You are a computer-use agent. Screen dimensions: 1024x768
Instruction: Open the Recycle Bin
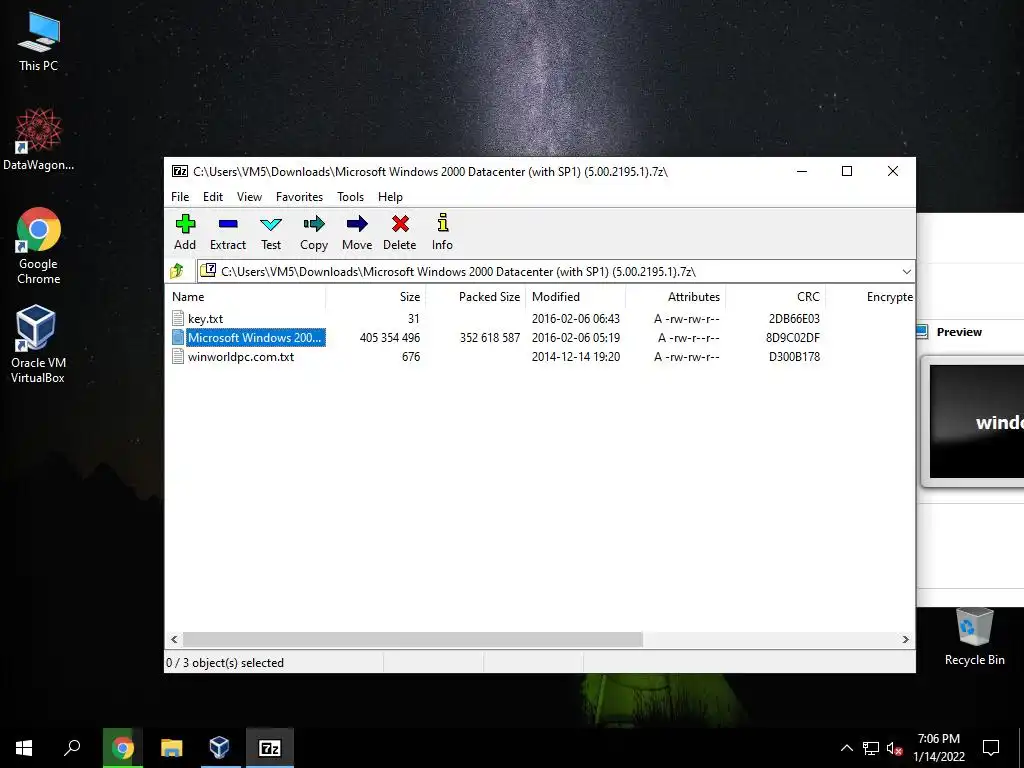pyautogui.click(x=974, y=636)
